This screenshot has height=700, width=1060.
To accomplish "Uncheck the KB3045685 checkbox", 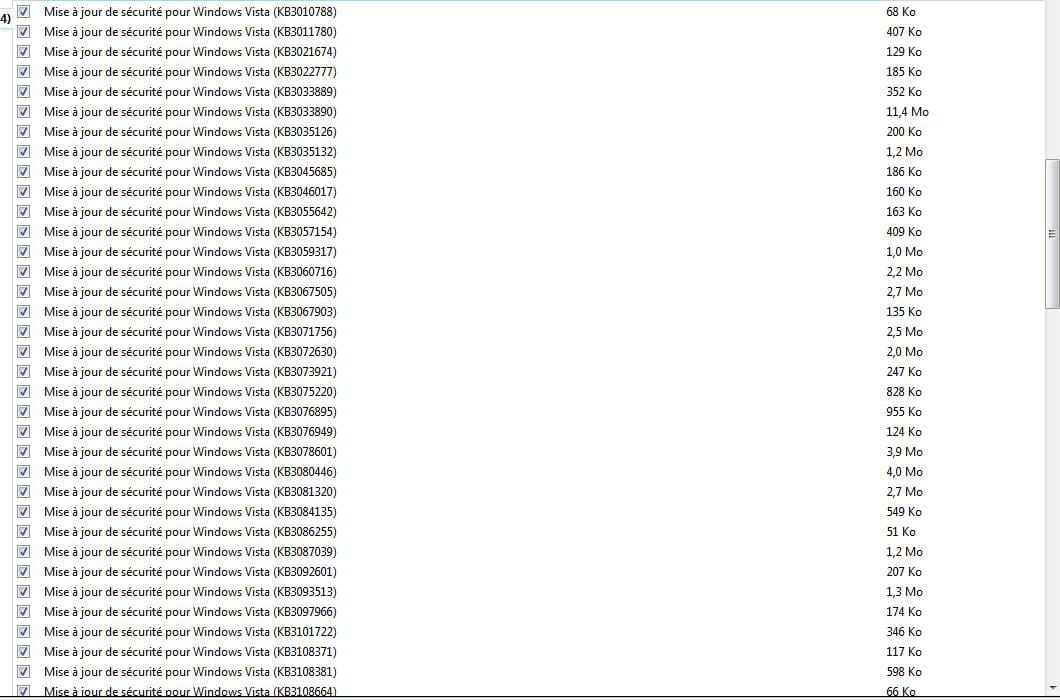I will click(x=24, y=172).
